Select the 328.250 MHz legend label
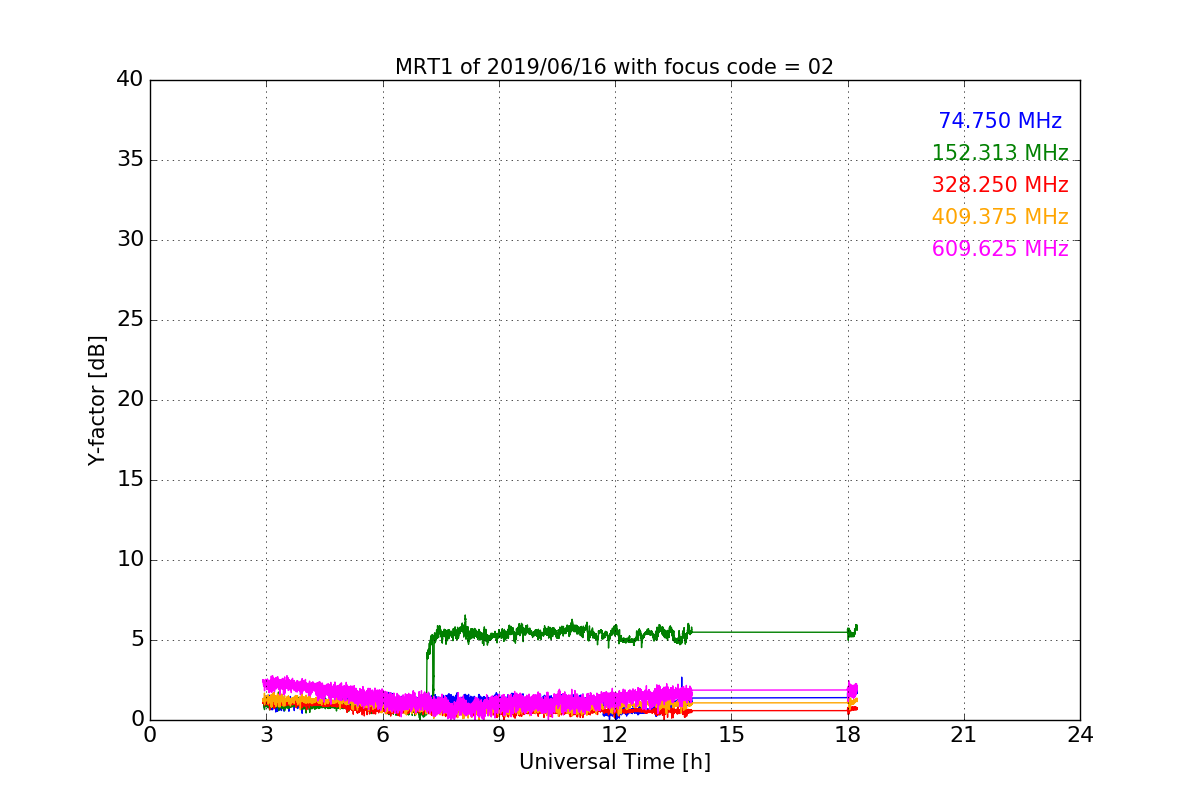 pyautogui.click(x=1000, y=185)
